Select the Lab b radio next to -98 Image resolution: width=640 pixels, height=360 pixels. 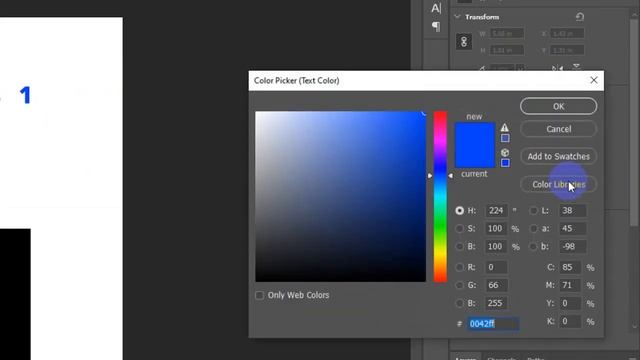[x=533, y=247]
